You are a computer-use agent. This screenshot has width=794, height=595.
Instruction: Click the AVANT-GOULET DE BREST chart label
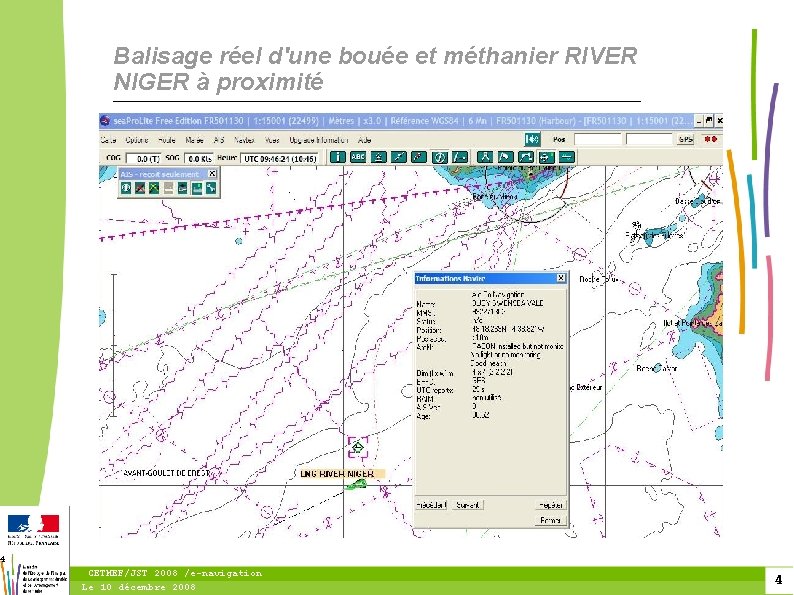coord(166,473)
